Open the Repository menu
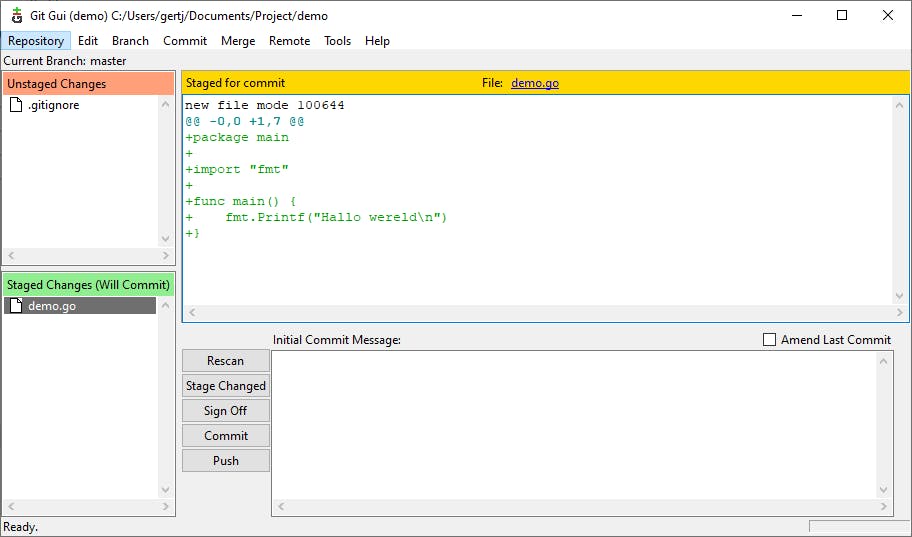The width and height of the screenshot is (912, 537). [35, 41]
